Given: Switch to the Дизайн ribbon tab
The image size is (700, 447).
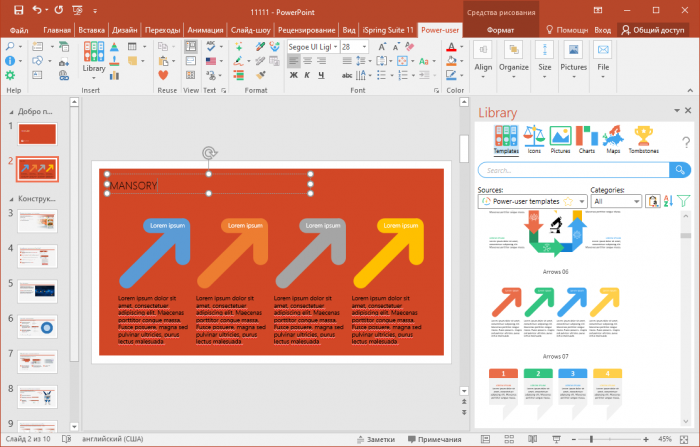Looking at the screenshot, I should click(x=125, y=30).
